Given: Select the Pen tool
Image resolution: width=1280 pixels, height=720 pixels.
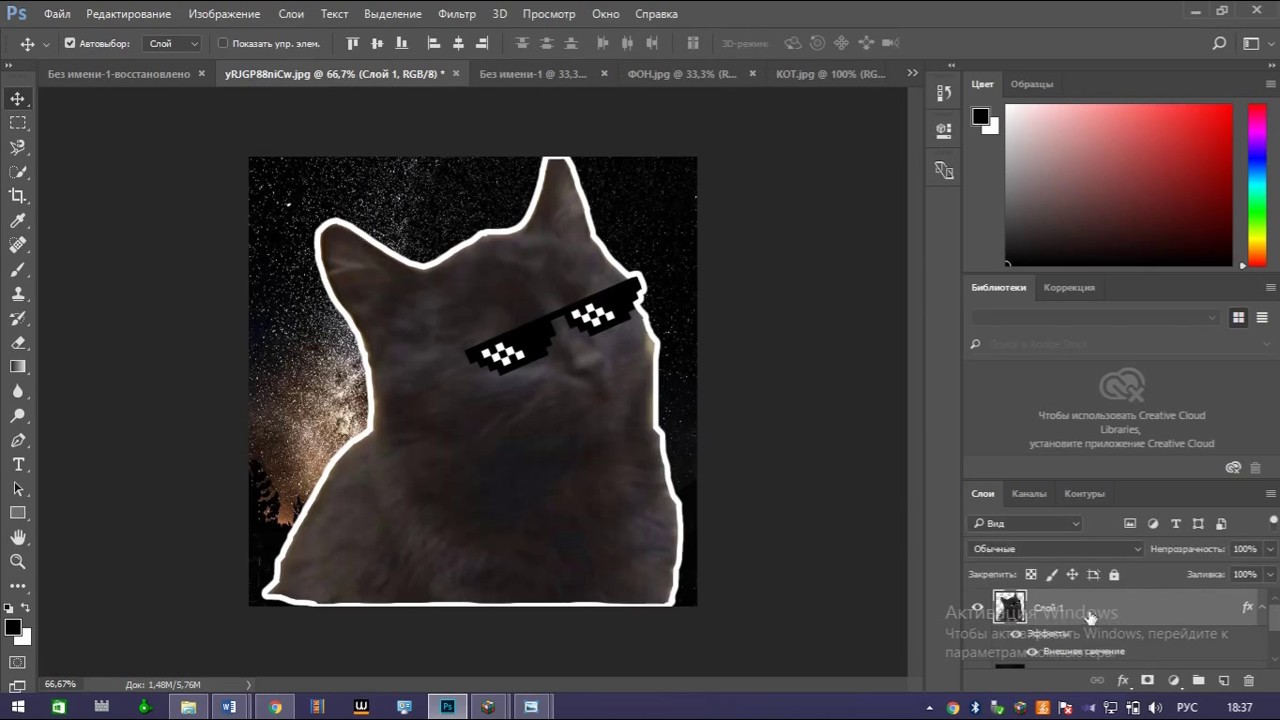Looking at the screenshot, I should tap(18, 440).
